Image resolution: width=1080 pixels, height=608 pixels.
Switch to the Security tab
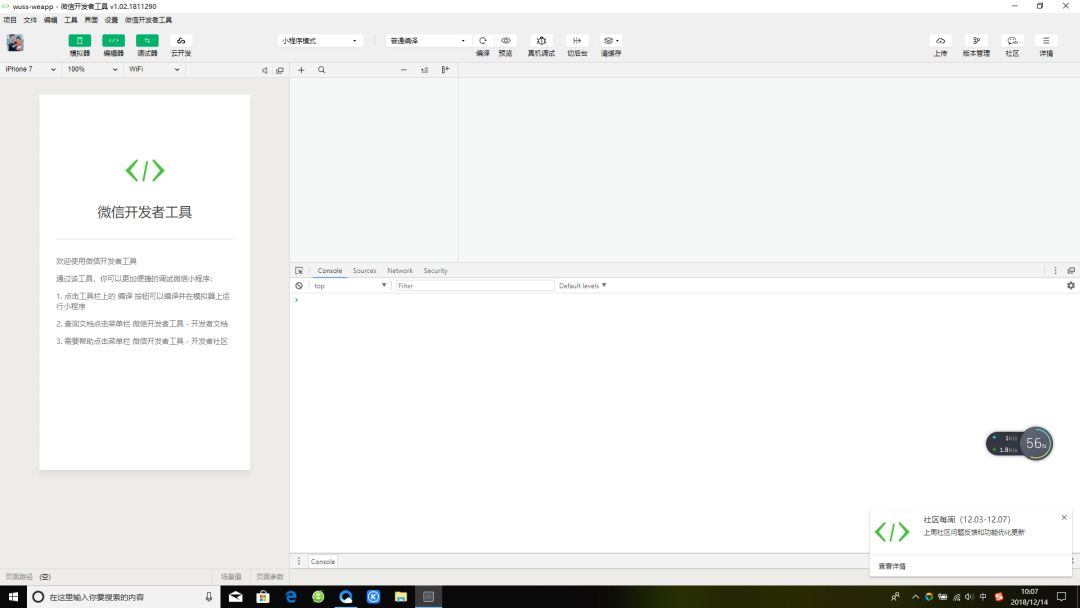pyautogui.click(x=435, y=271)
